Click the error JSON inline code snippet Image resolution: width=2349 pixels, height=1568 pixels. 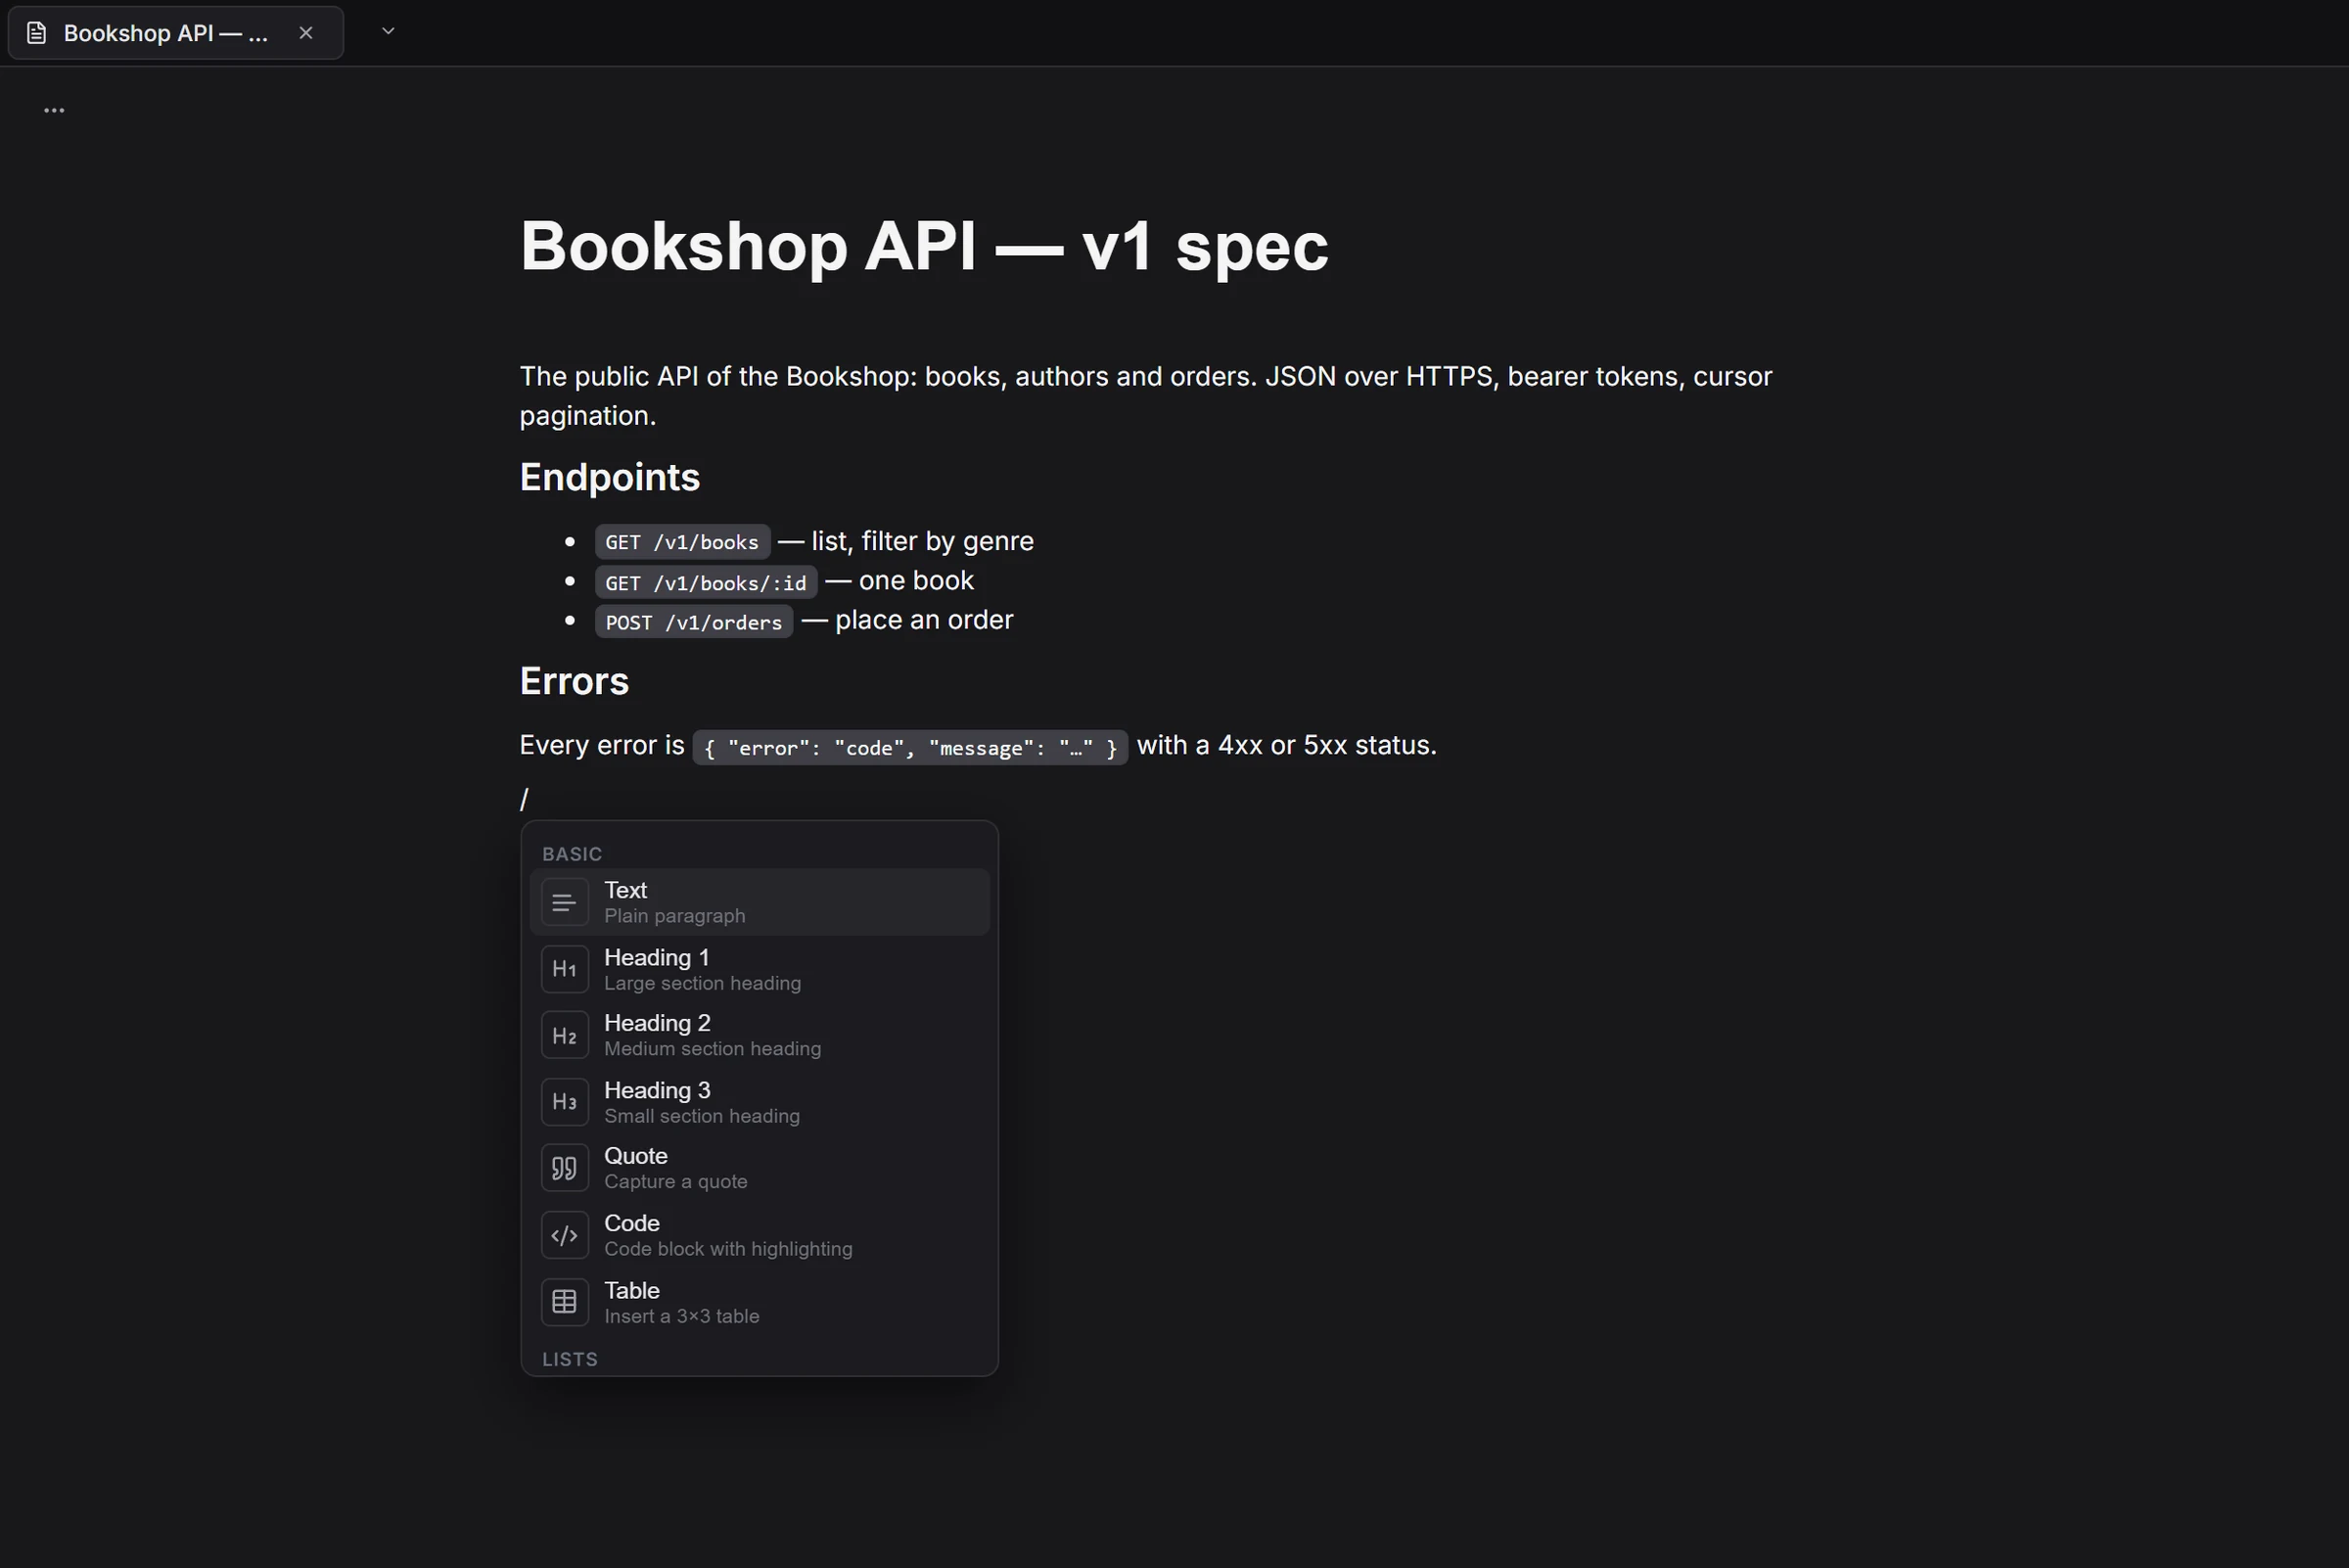[910, 747]
